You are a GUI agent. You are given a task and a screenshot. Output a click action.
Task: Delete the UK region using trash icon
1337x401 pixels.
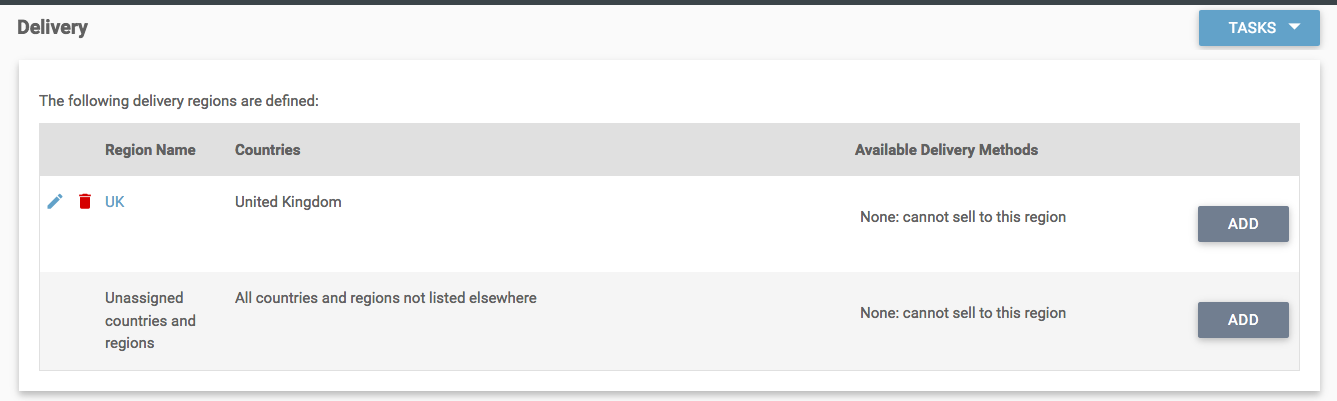[x=85, y=202]
